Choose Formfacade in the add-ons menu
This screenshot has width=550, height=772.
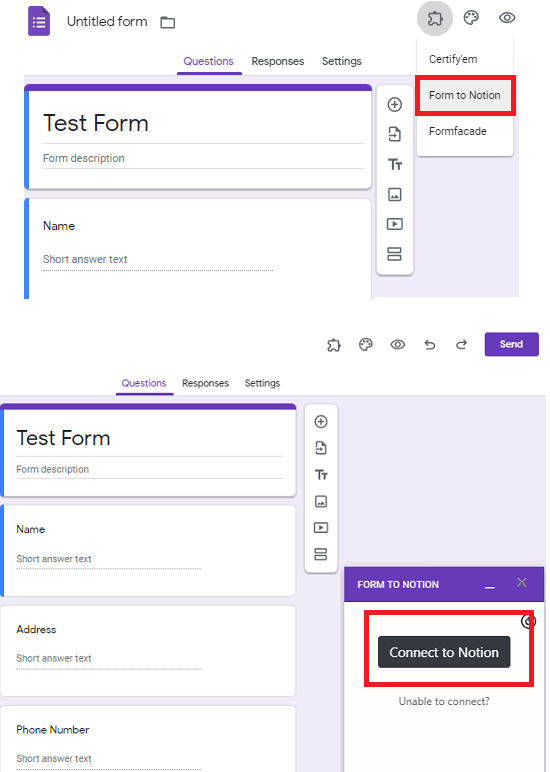click(x=458, y=131)
